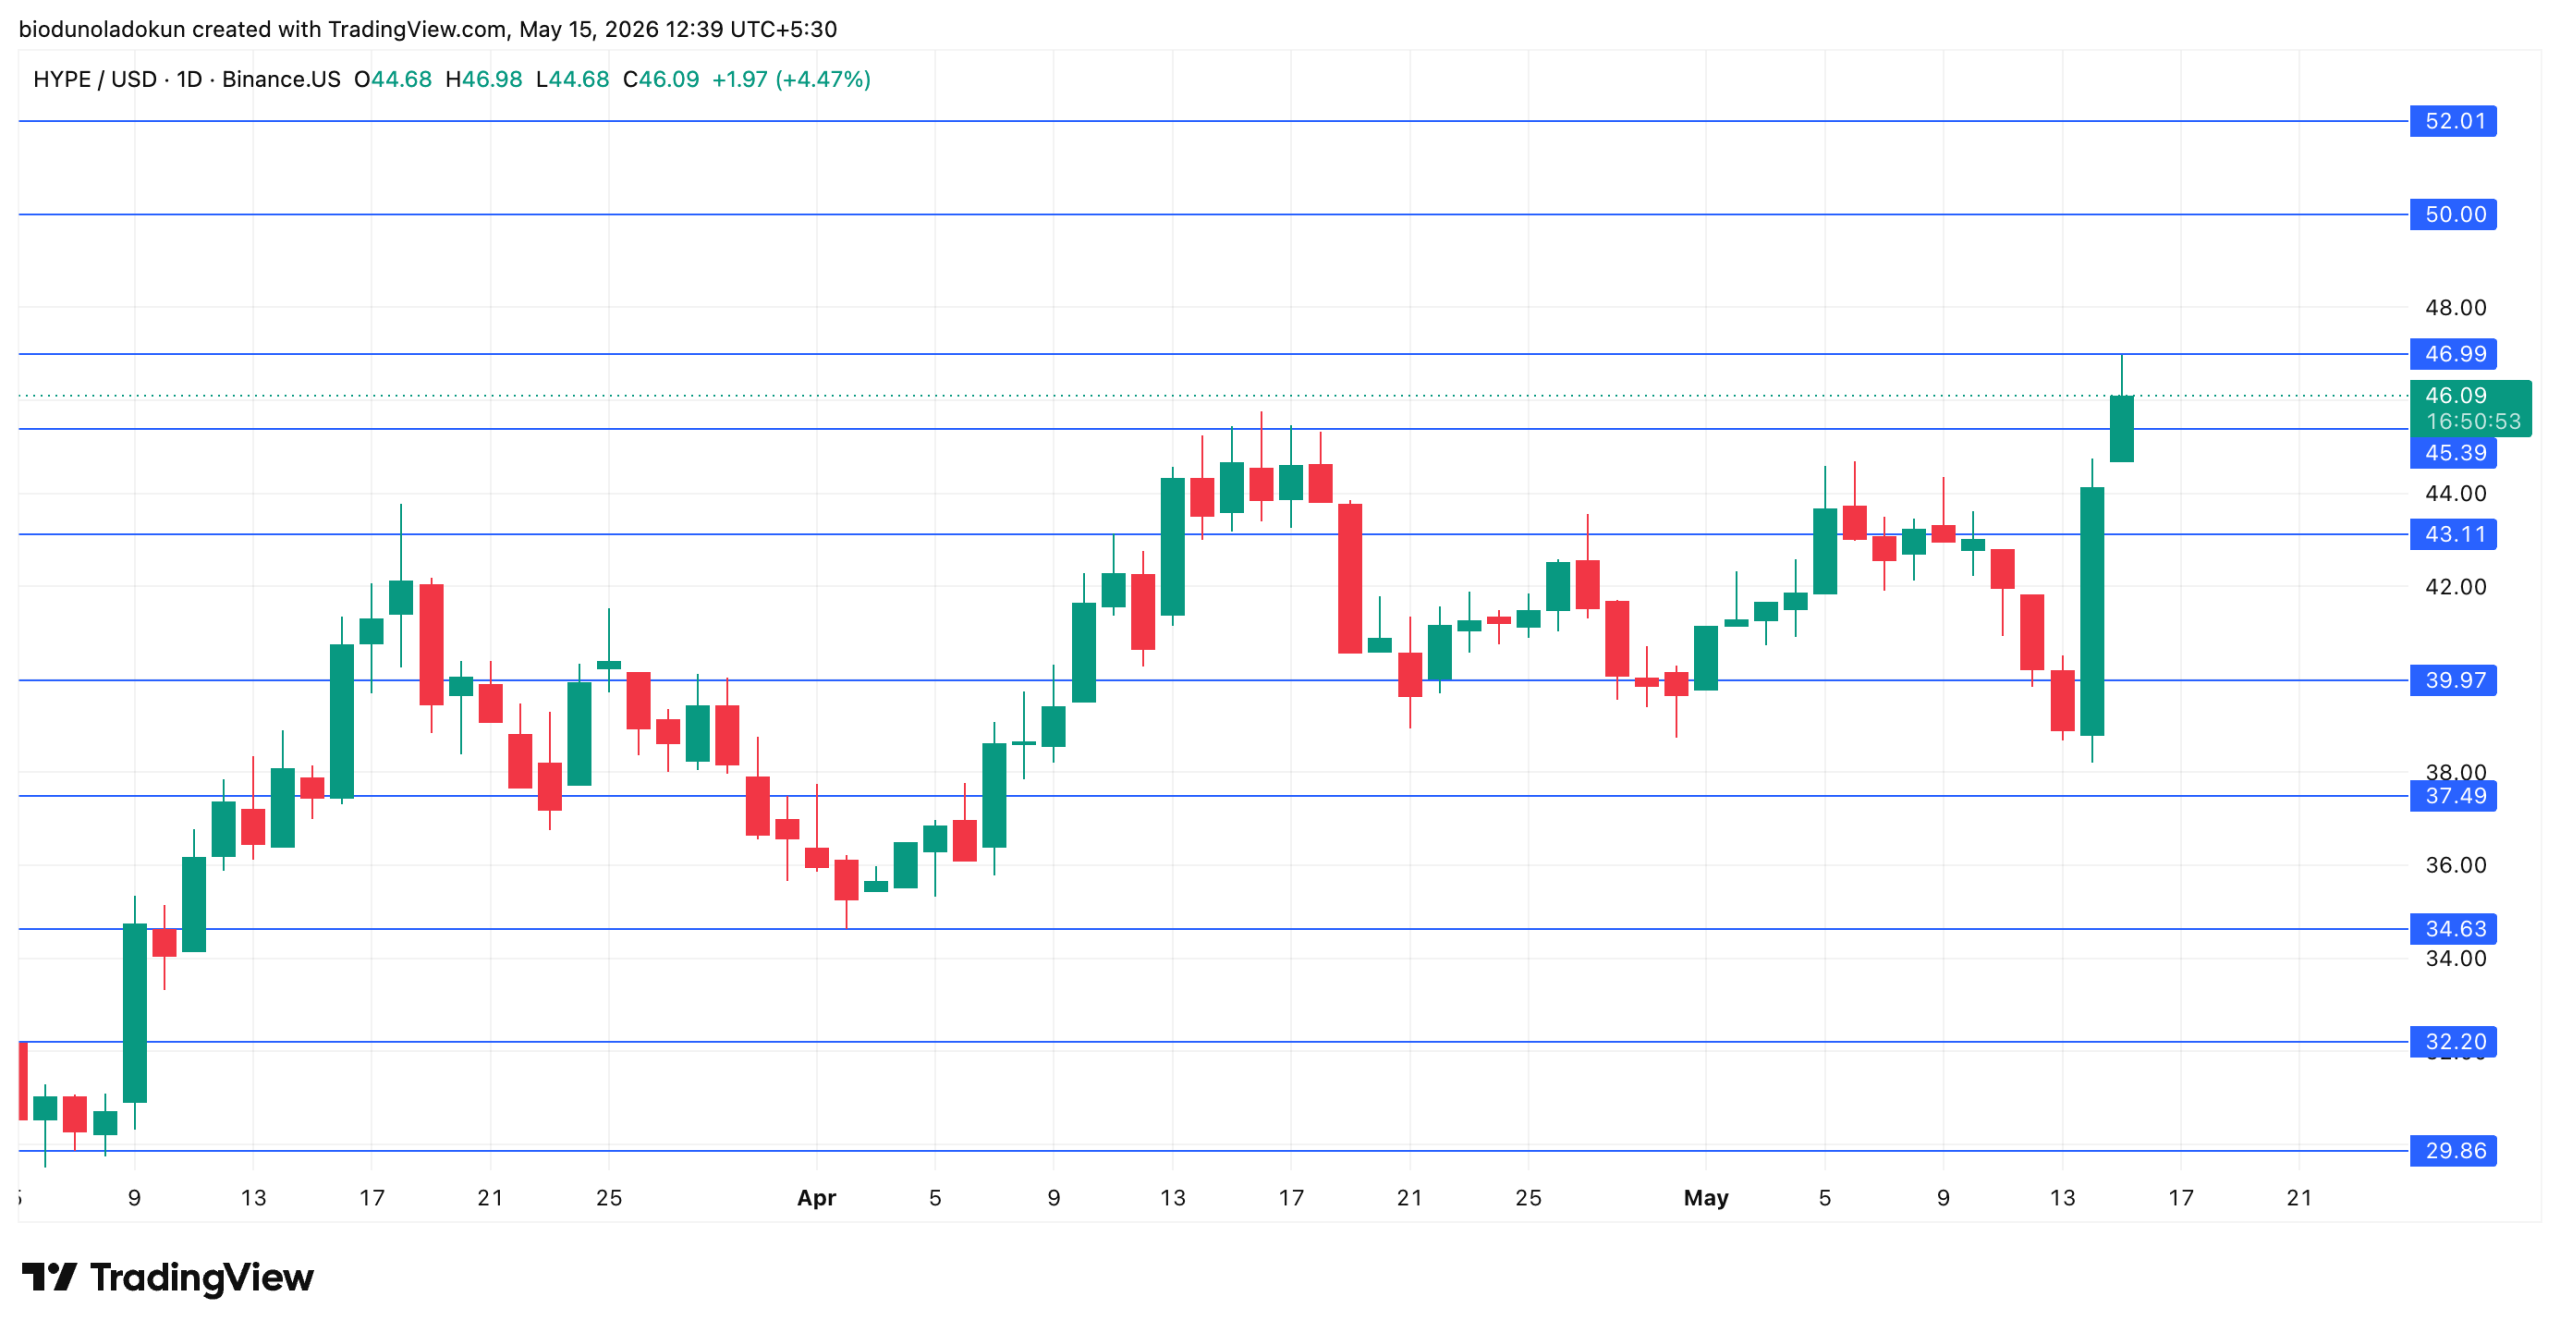Viewport: 2560px width, 1333px height.
Task: Click the high value H46.98
Action: pyautogui.click(x=484, y=79)
